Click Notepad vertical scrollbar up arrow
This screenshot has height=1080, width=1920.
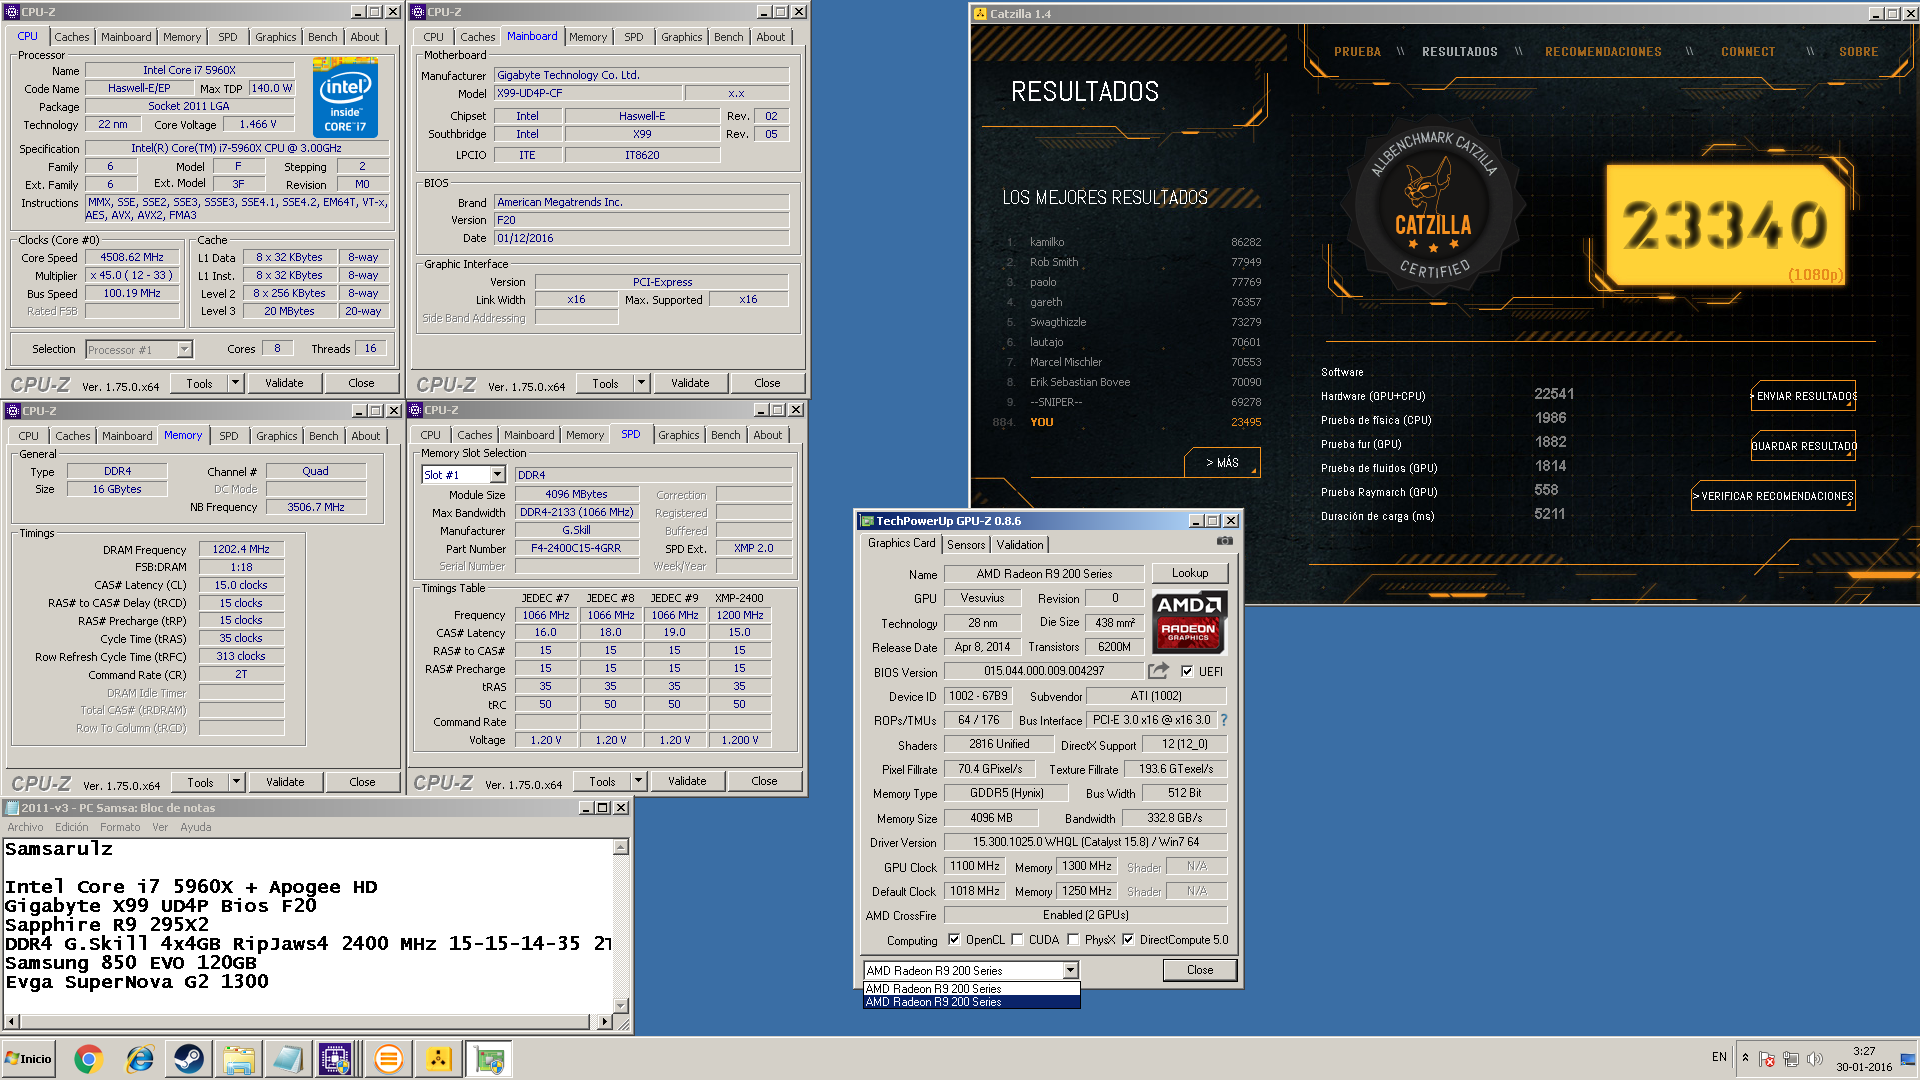coord(621,847)
